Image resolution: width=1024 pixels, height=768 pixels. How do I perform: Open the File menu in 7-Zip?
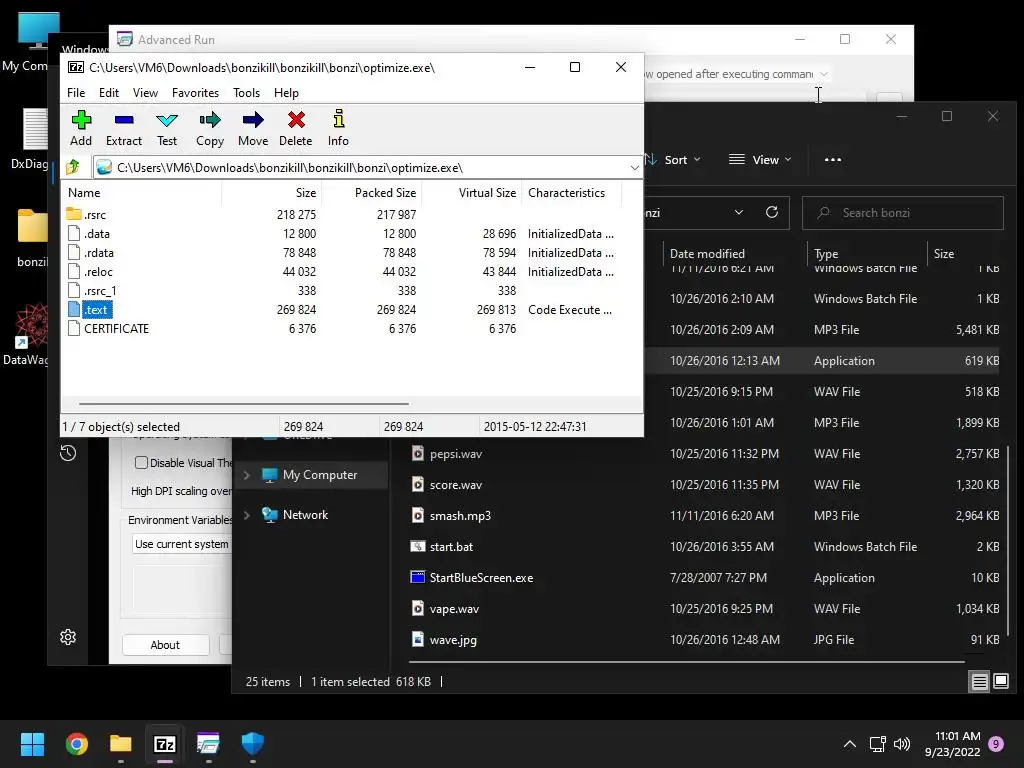click(76, 93)
